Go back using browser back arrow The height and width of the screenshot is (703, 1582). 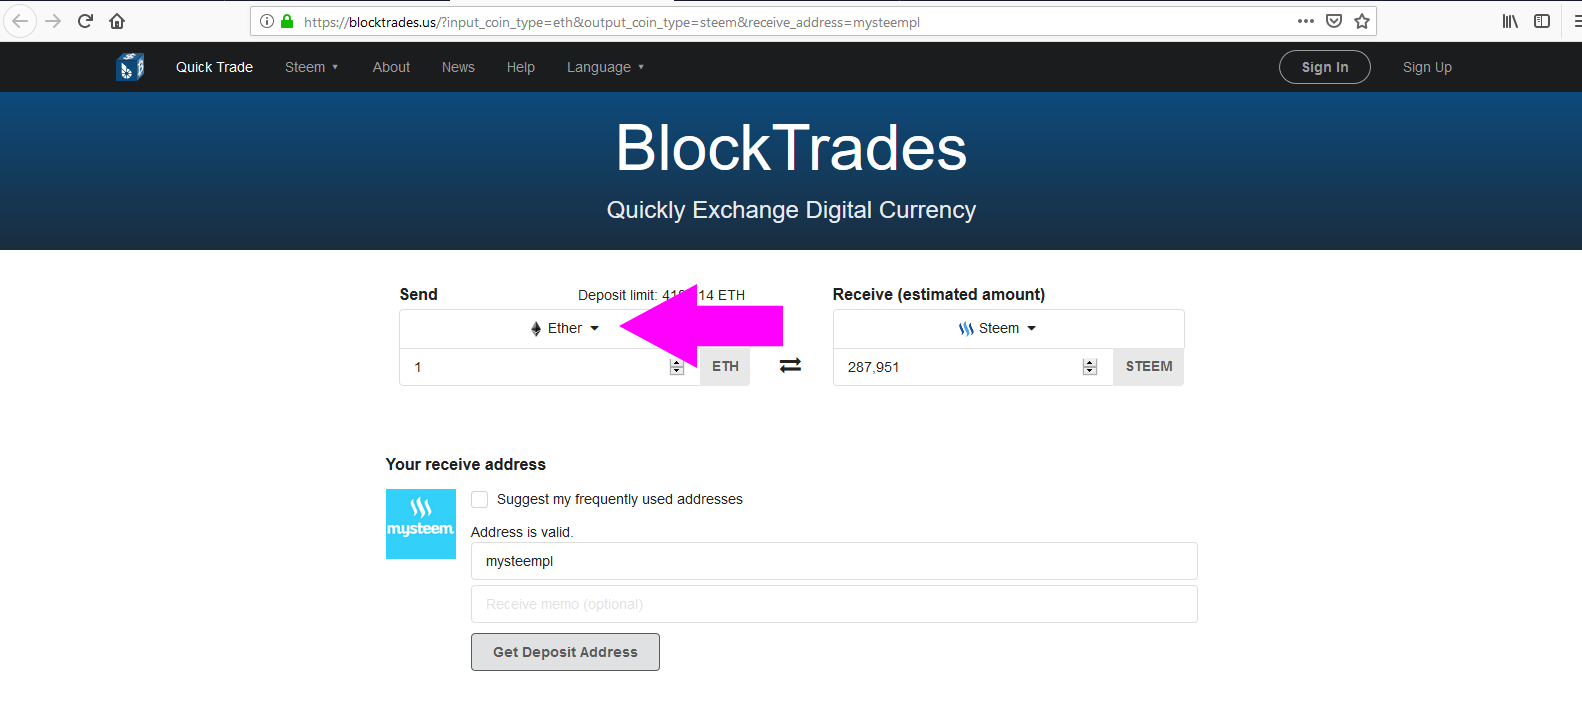[x=20, y=21]
